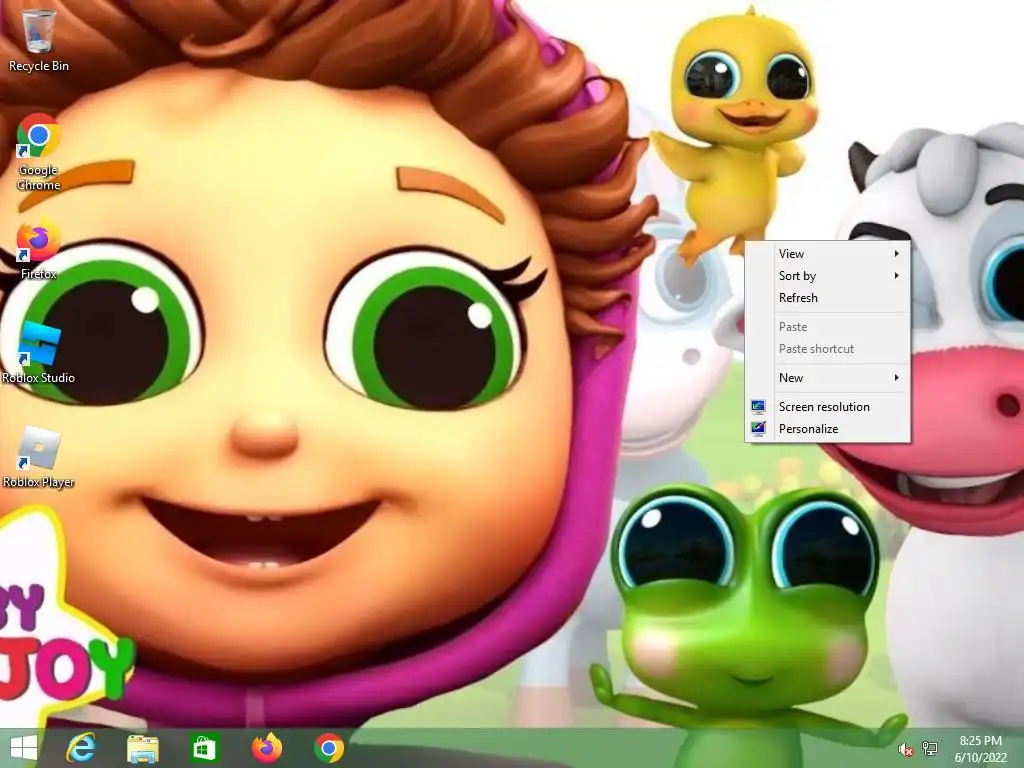Open the Windows Store taskbar icon
The image size is (1024, 768).
(x=204, y=748)
